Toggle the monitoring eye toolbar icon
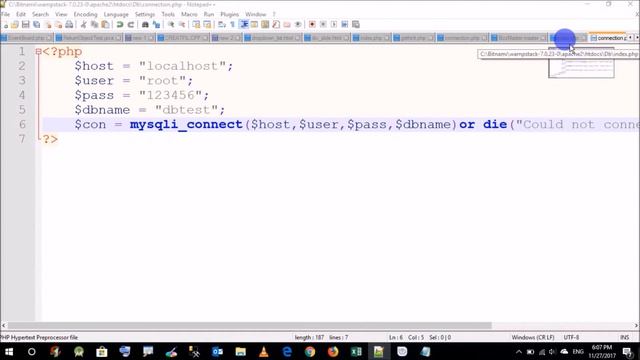The image size is (640, 360). point(298,24)
